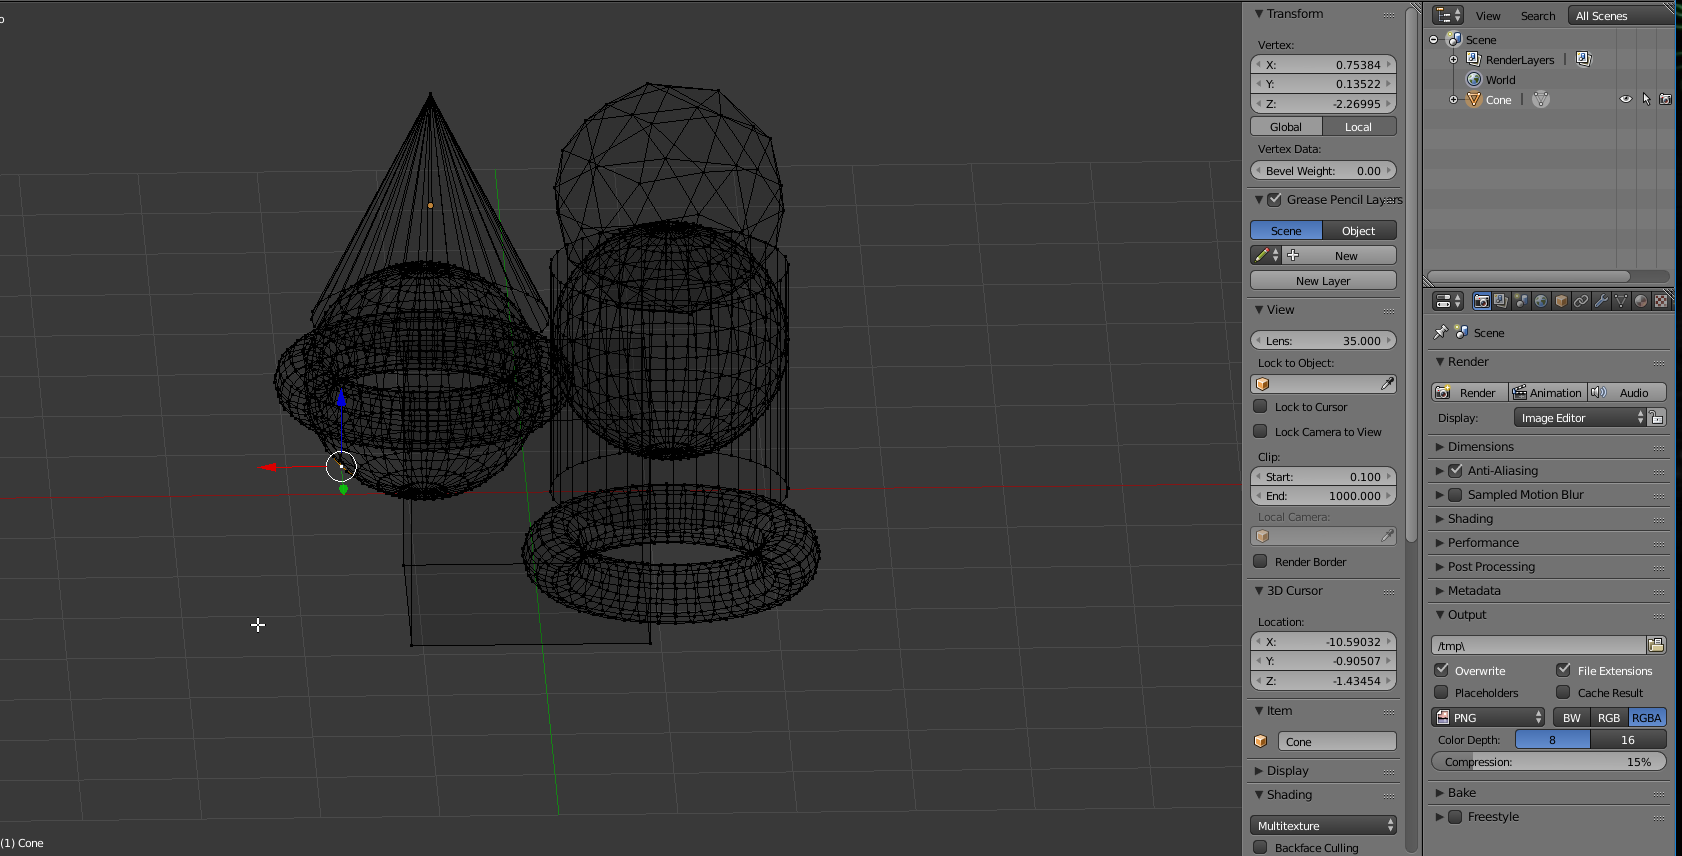Viewport: 1682px width, 856px height.
Task: Click the Animation render button
Action: 1548,392
